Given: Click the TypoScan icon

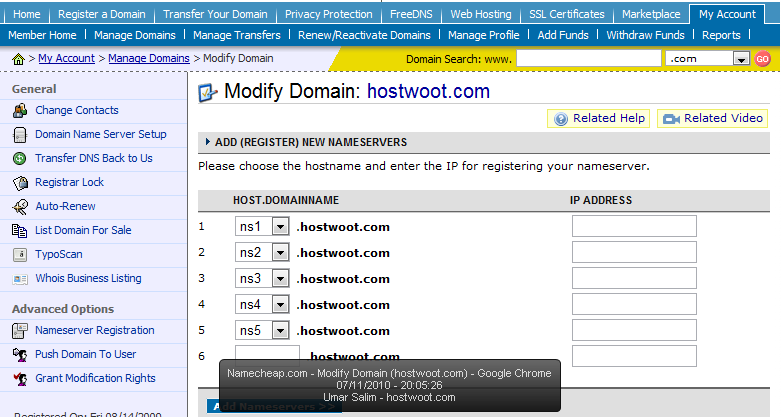Looking at the screenshot, I should (x=20, y=255).
